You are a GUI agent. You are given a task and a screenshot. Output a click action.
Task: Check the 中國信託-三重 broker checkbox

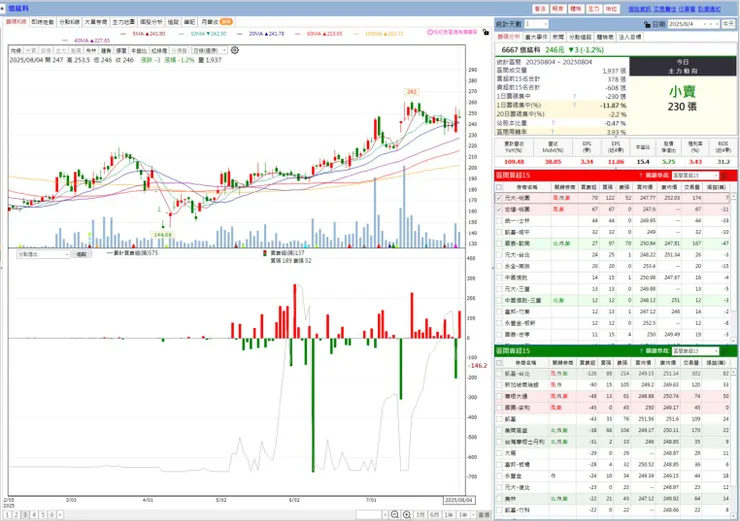[x=499, y=300]
